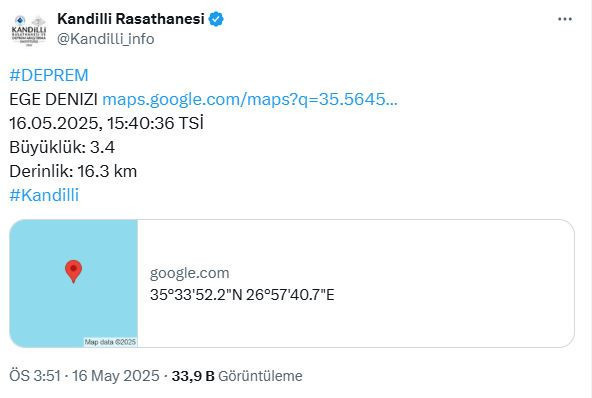Click the red map pin marker
Screen dimensions: 592x398
[74, 271]
